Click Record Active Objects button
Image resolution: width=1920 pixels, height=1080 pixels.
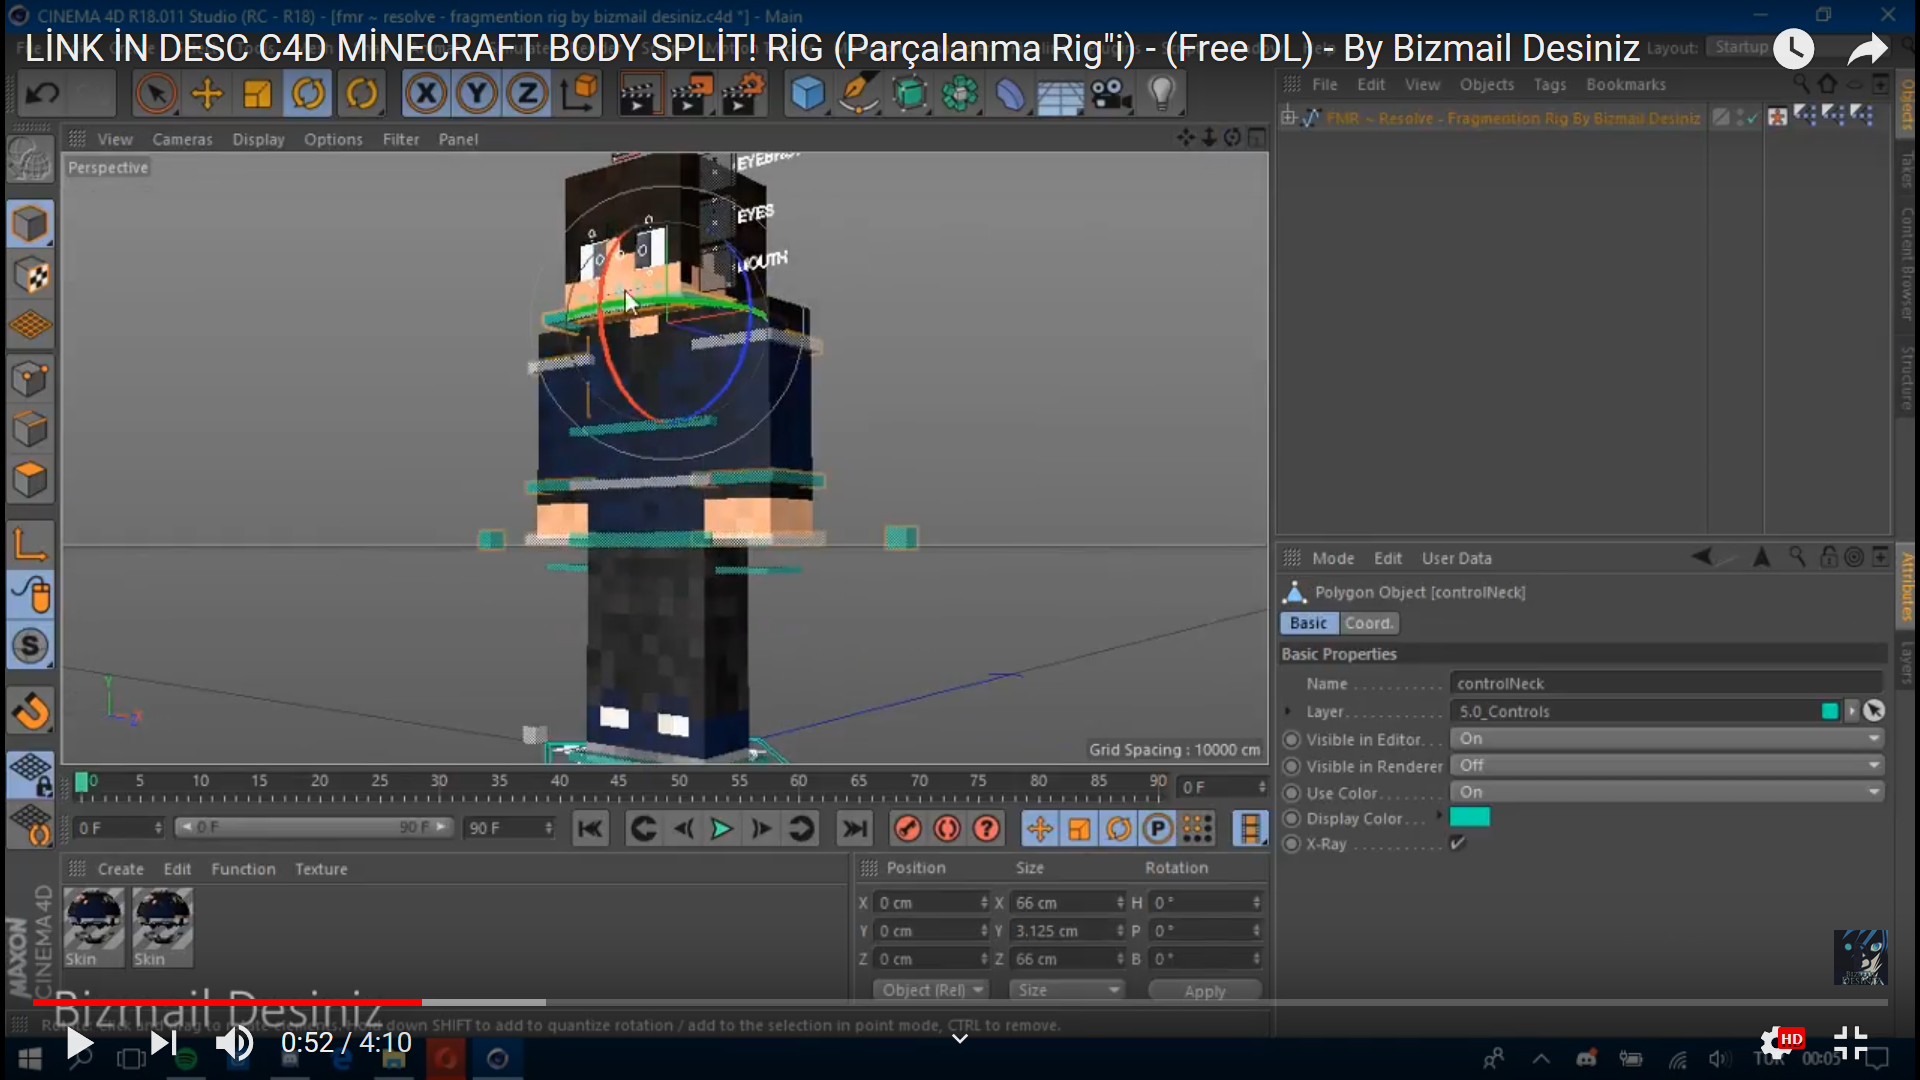click(x=907, y=829)
